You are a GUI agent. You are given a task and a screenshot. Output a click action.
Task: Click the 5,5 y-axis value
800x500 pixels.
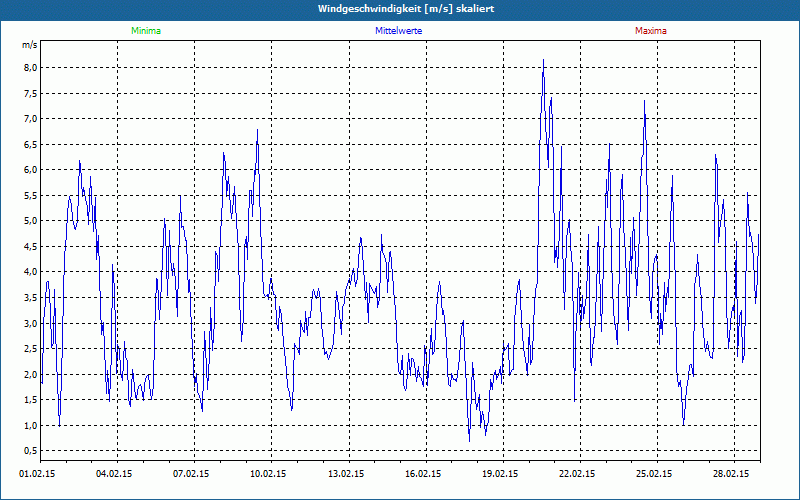coord(32,195)
